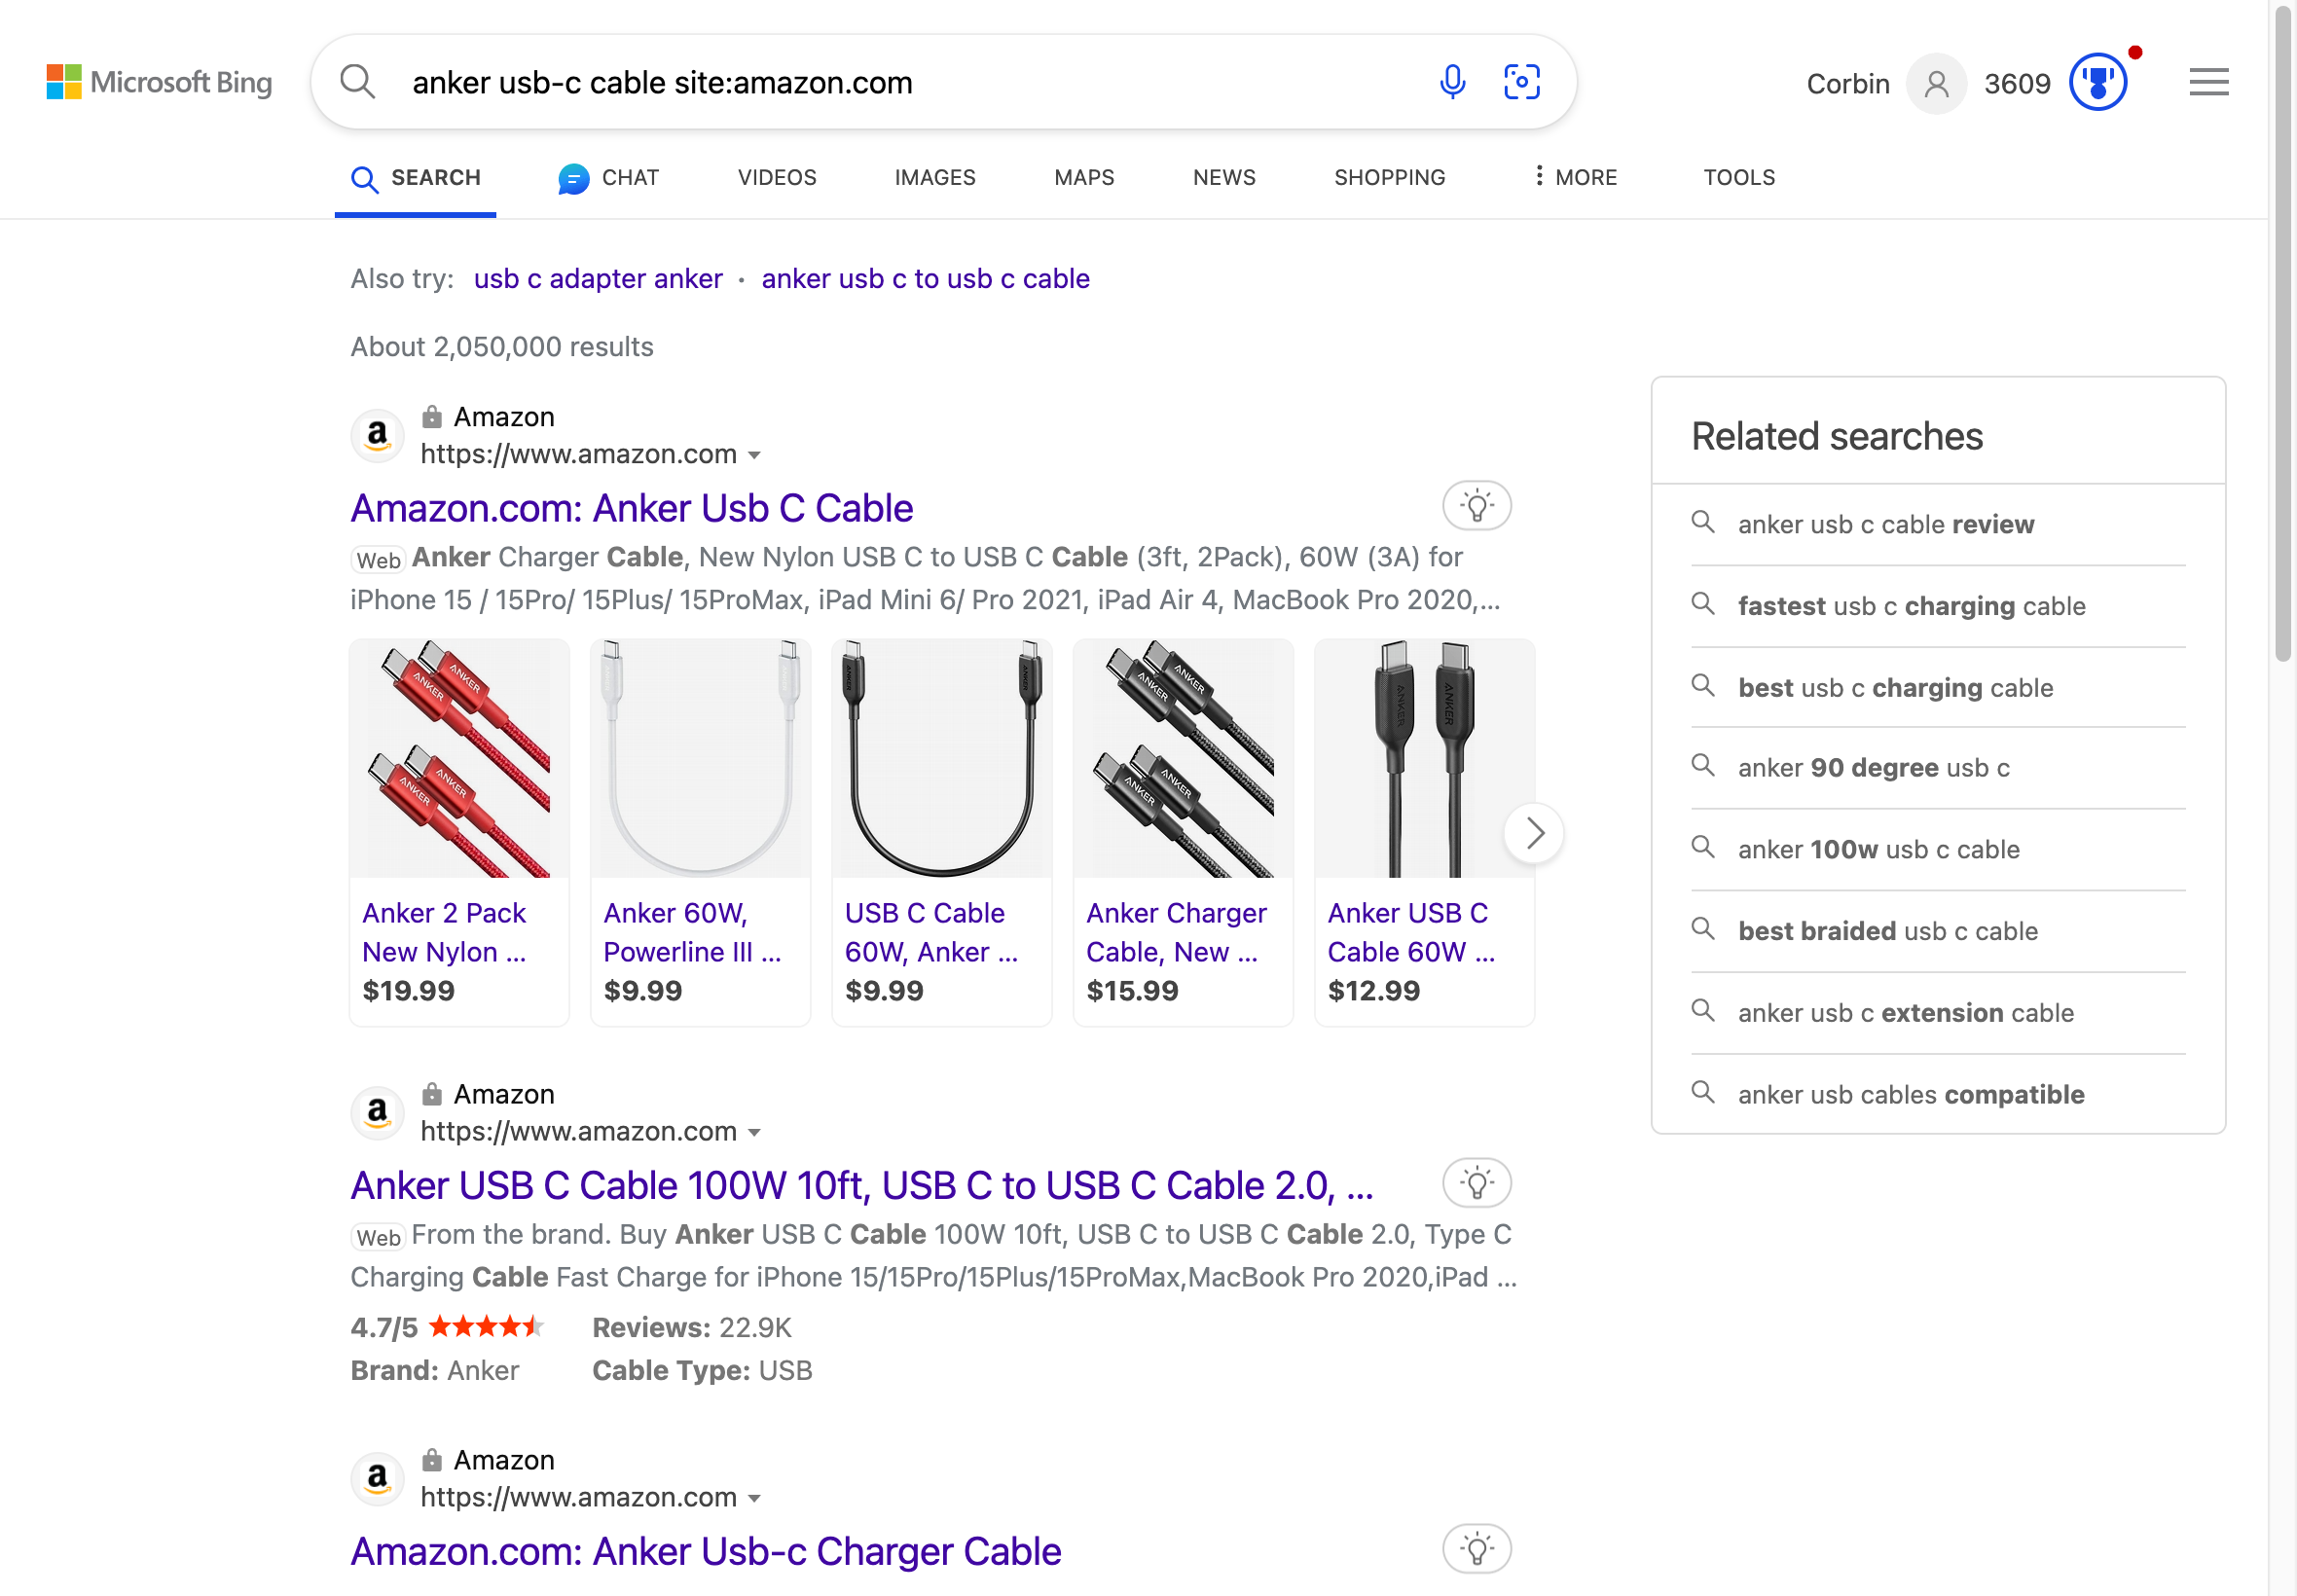Try 'usb c adapter anker' suggestion
The width and height of the screenshot is (2297, 1596).
pyautogui.click(x=597, y=279)
